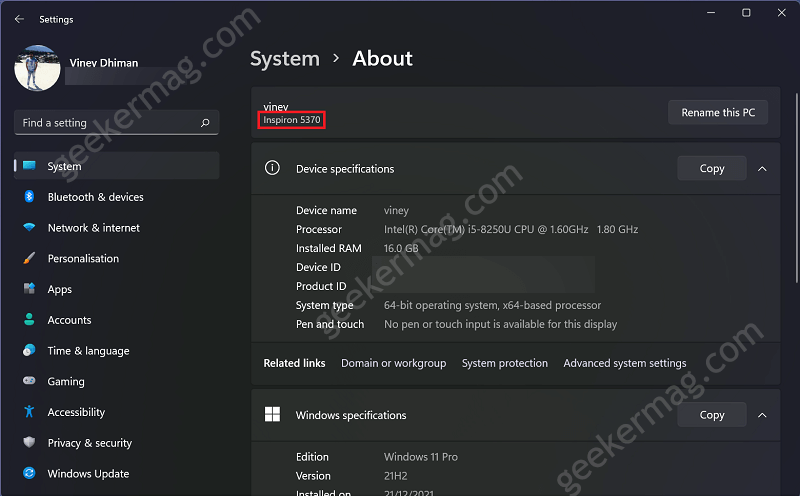Image resolution: width=800 pixels, height=499 pixels.
Task: Click the Apps icon in sidebar
Action: 29,289
